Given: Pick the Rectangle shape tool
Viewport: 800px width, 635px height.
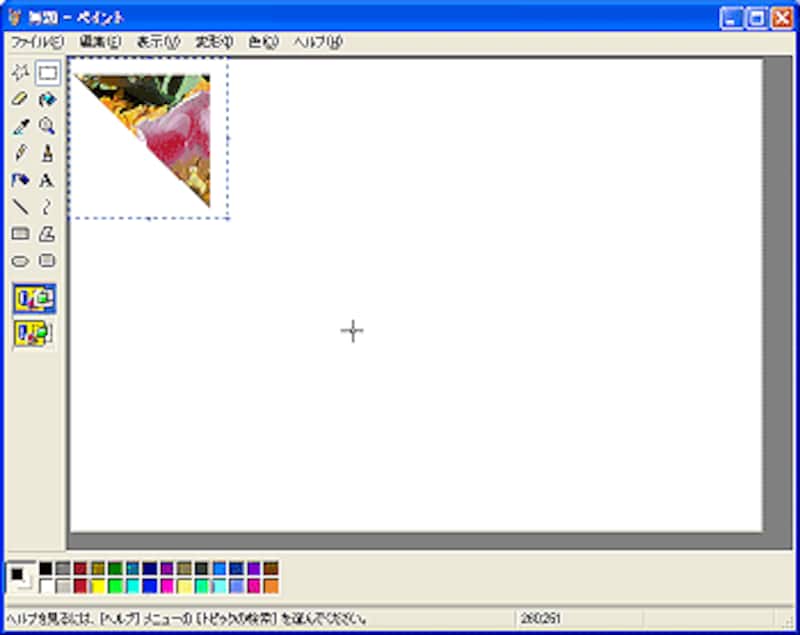Looking at the screenshot, I should (x=20, y=234).
